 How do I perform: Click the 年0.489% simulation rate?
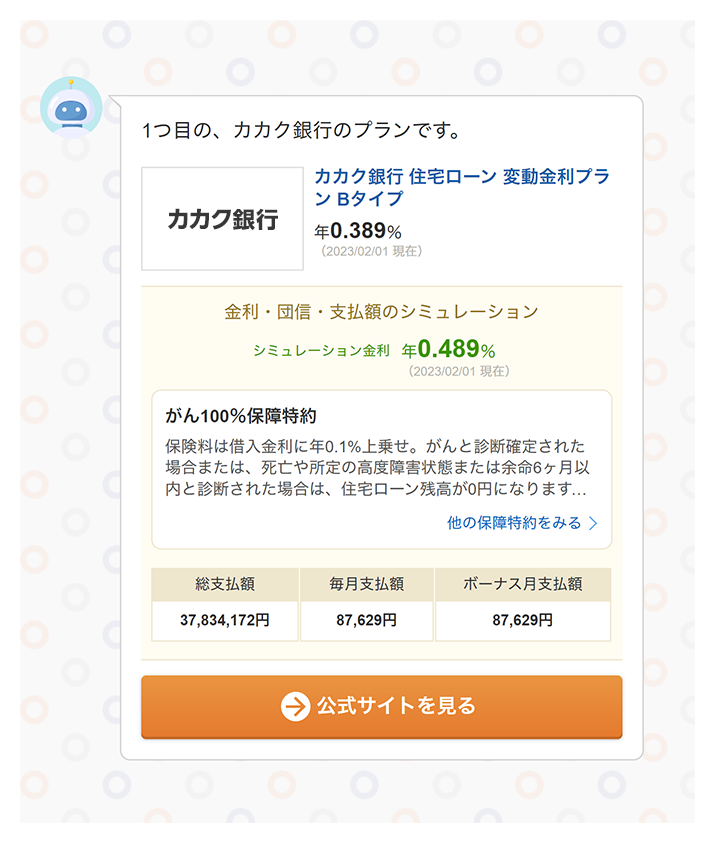pyautogui.click(x=448, y=349)
